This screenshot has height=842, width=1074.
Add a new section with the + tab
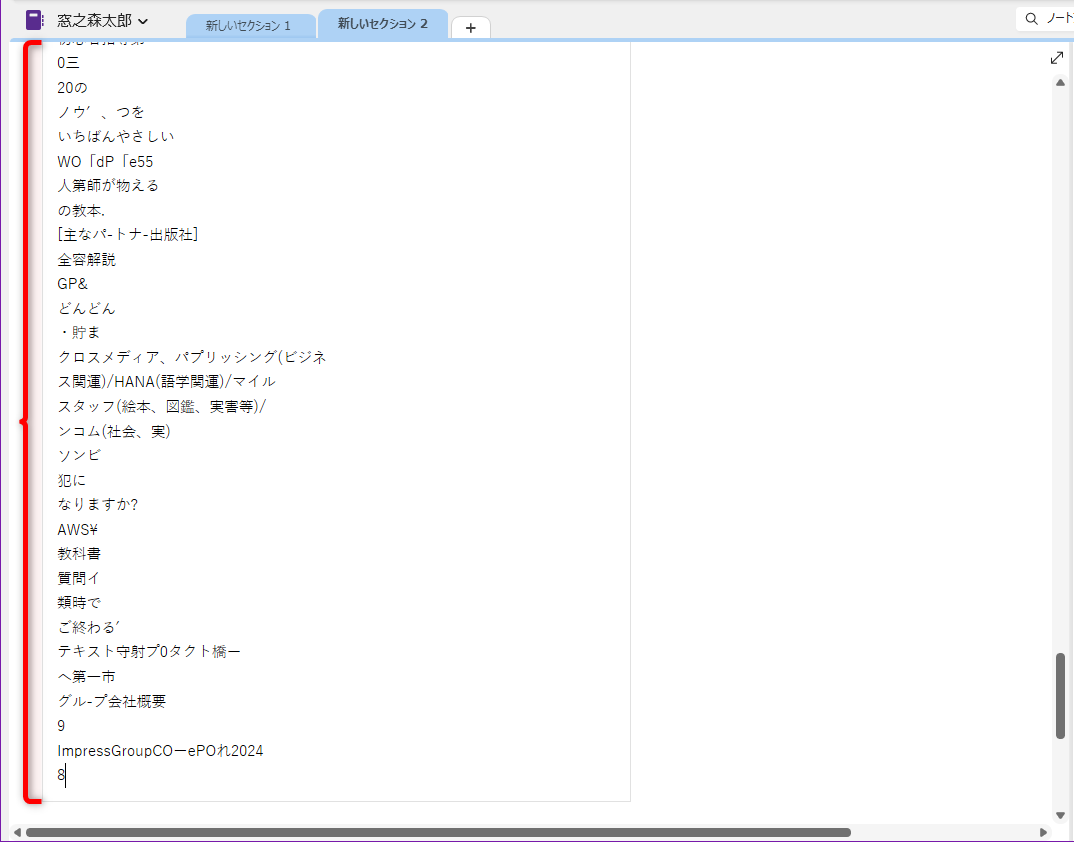coord(470,27)
